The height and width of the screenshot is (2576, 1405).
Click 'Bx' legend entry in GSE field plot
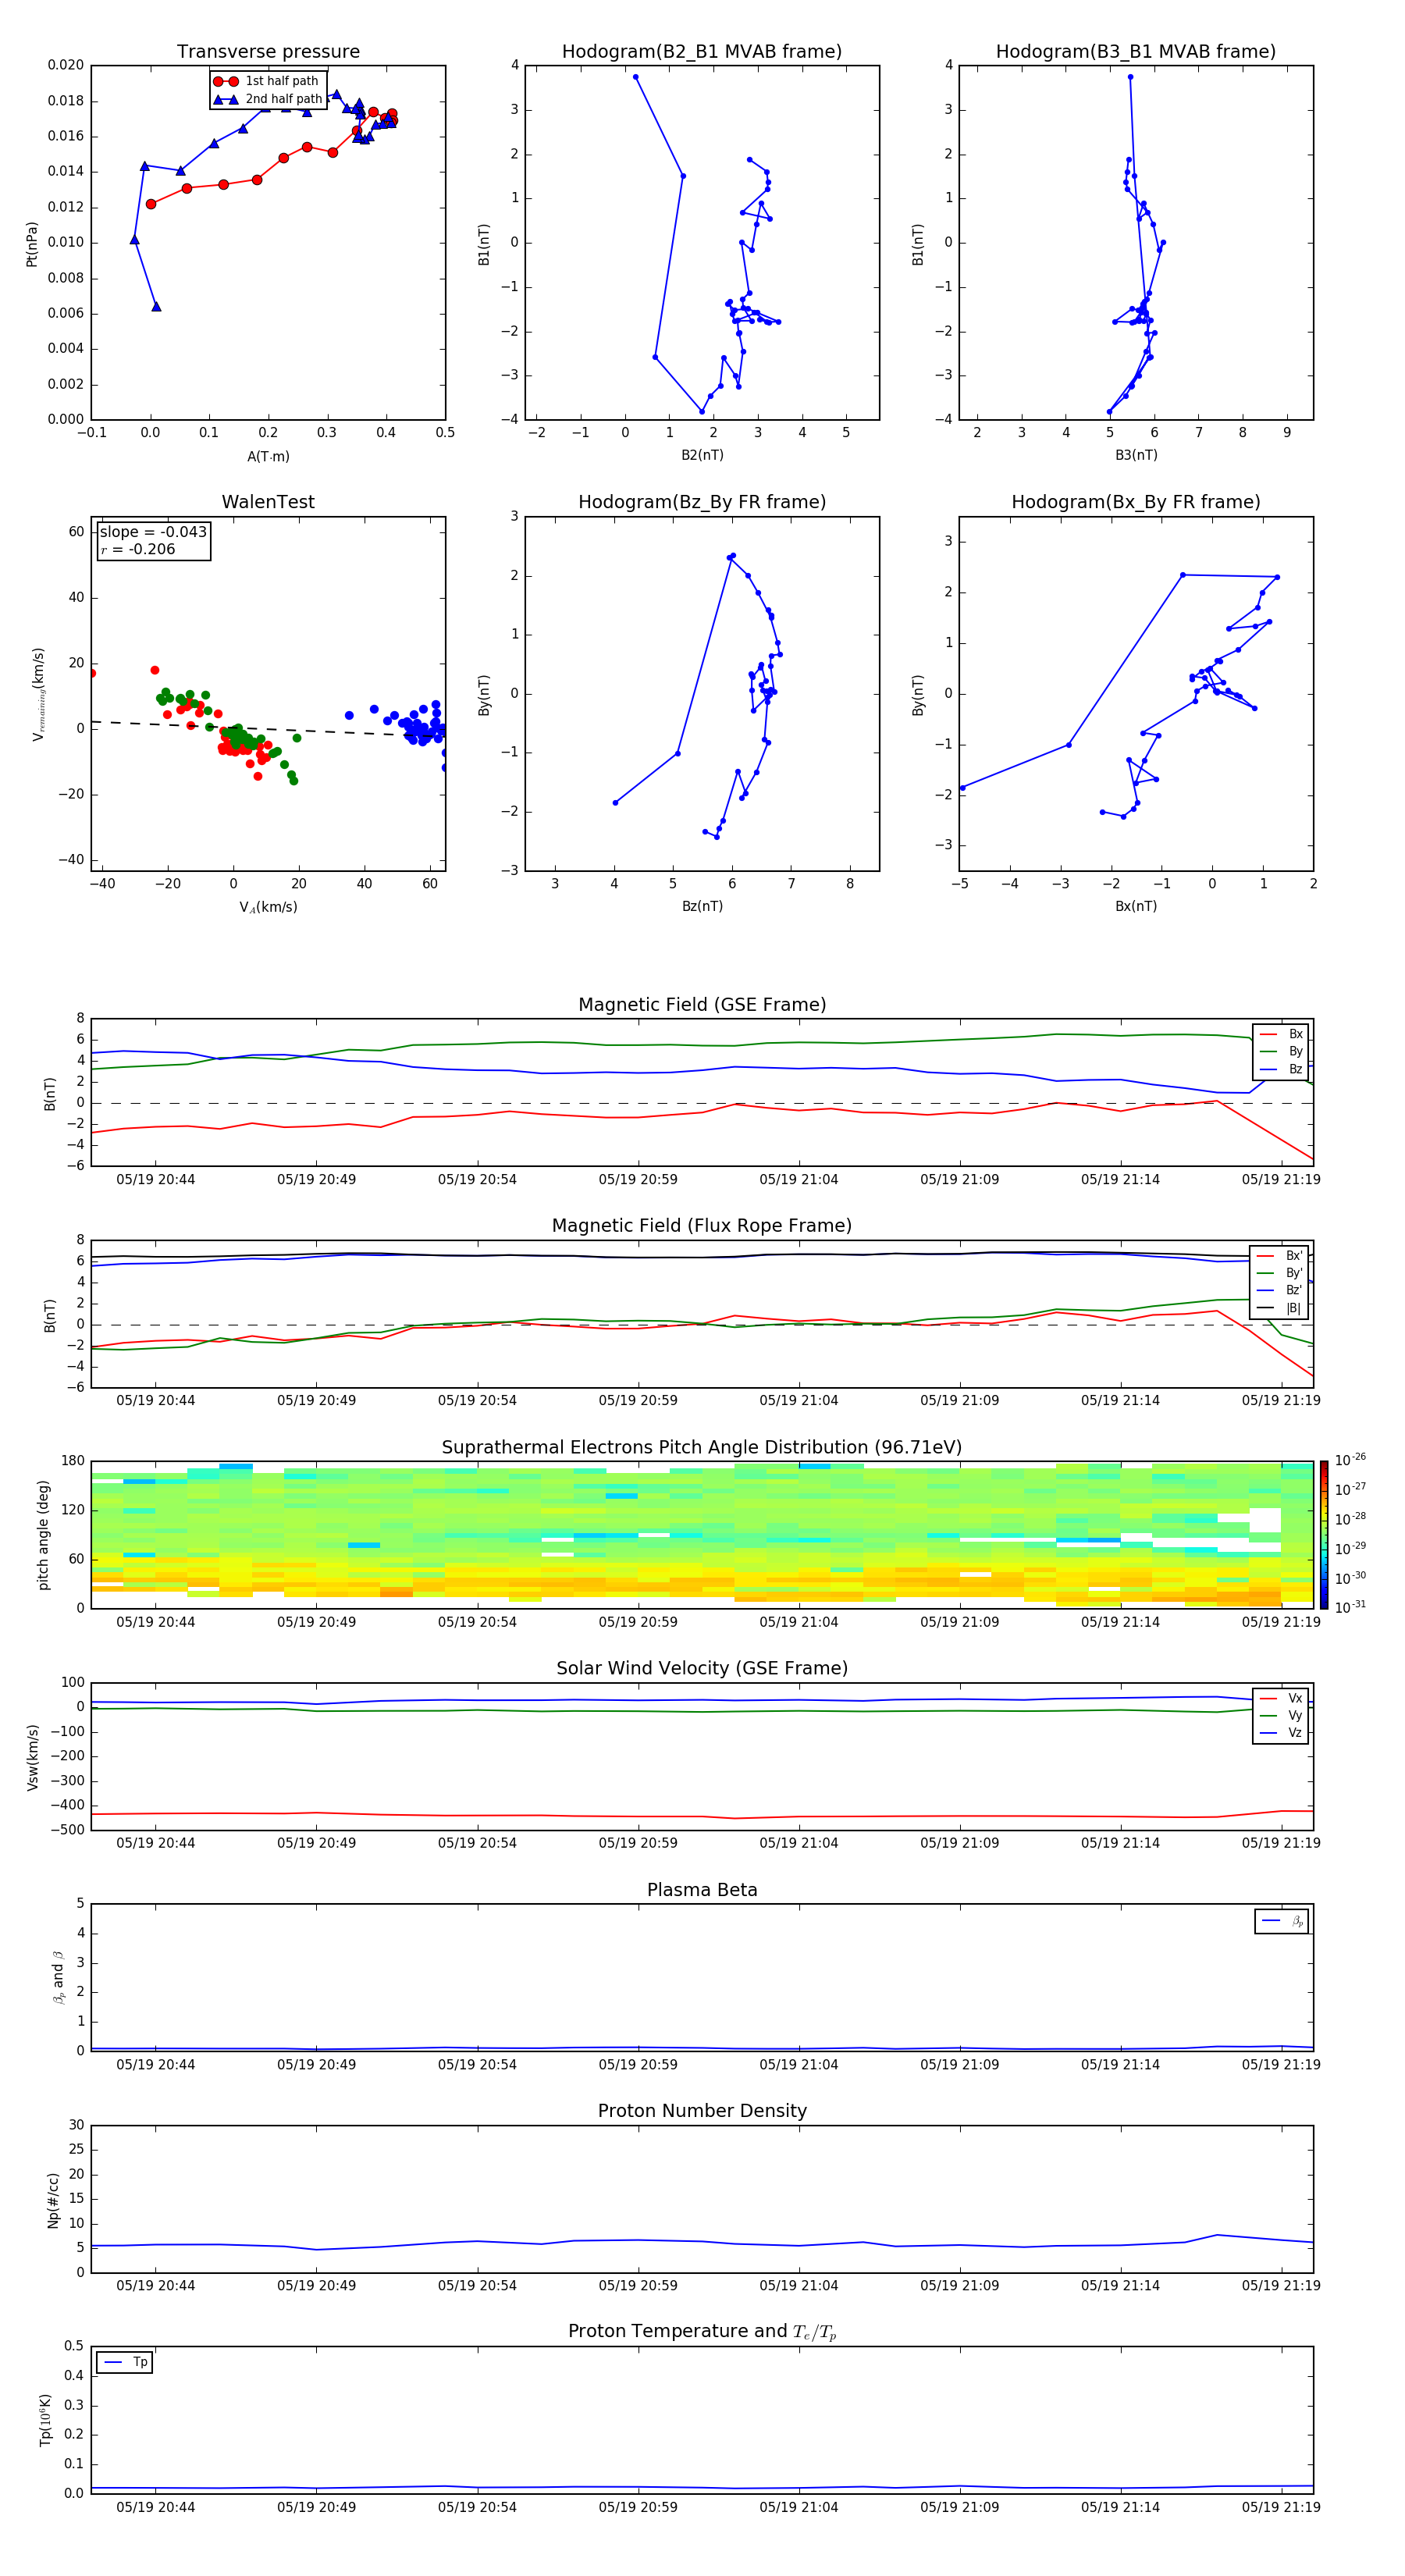1281,1034
